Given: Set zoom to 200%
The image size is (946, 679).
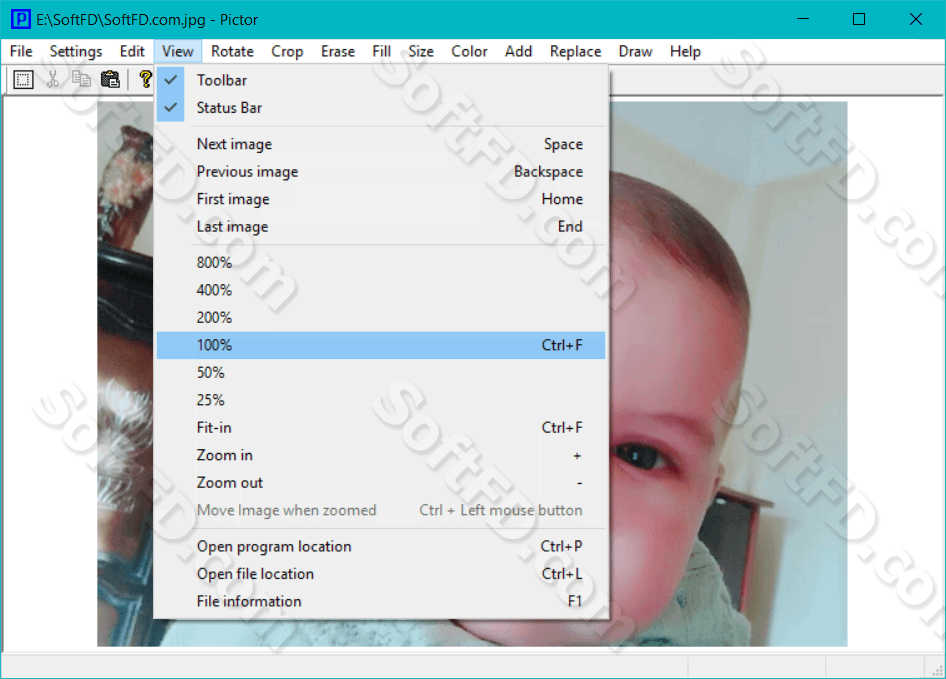Looking at the screenshot, I should pos(381,317).
